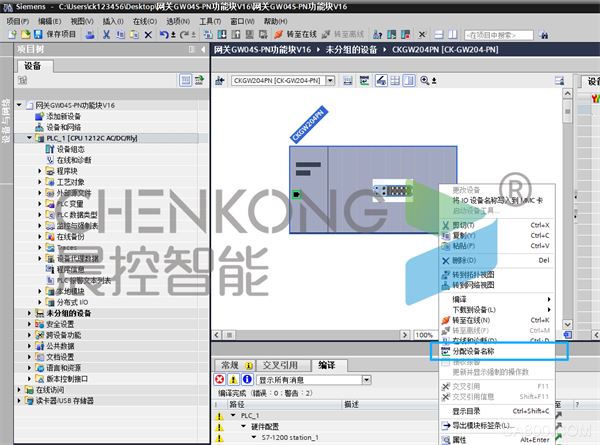The height and width of the screenshot is (445, 600).
Task: Expand the 程序块 folder in project tree
Action: pos(41,171)
